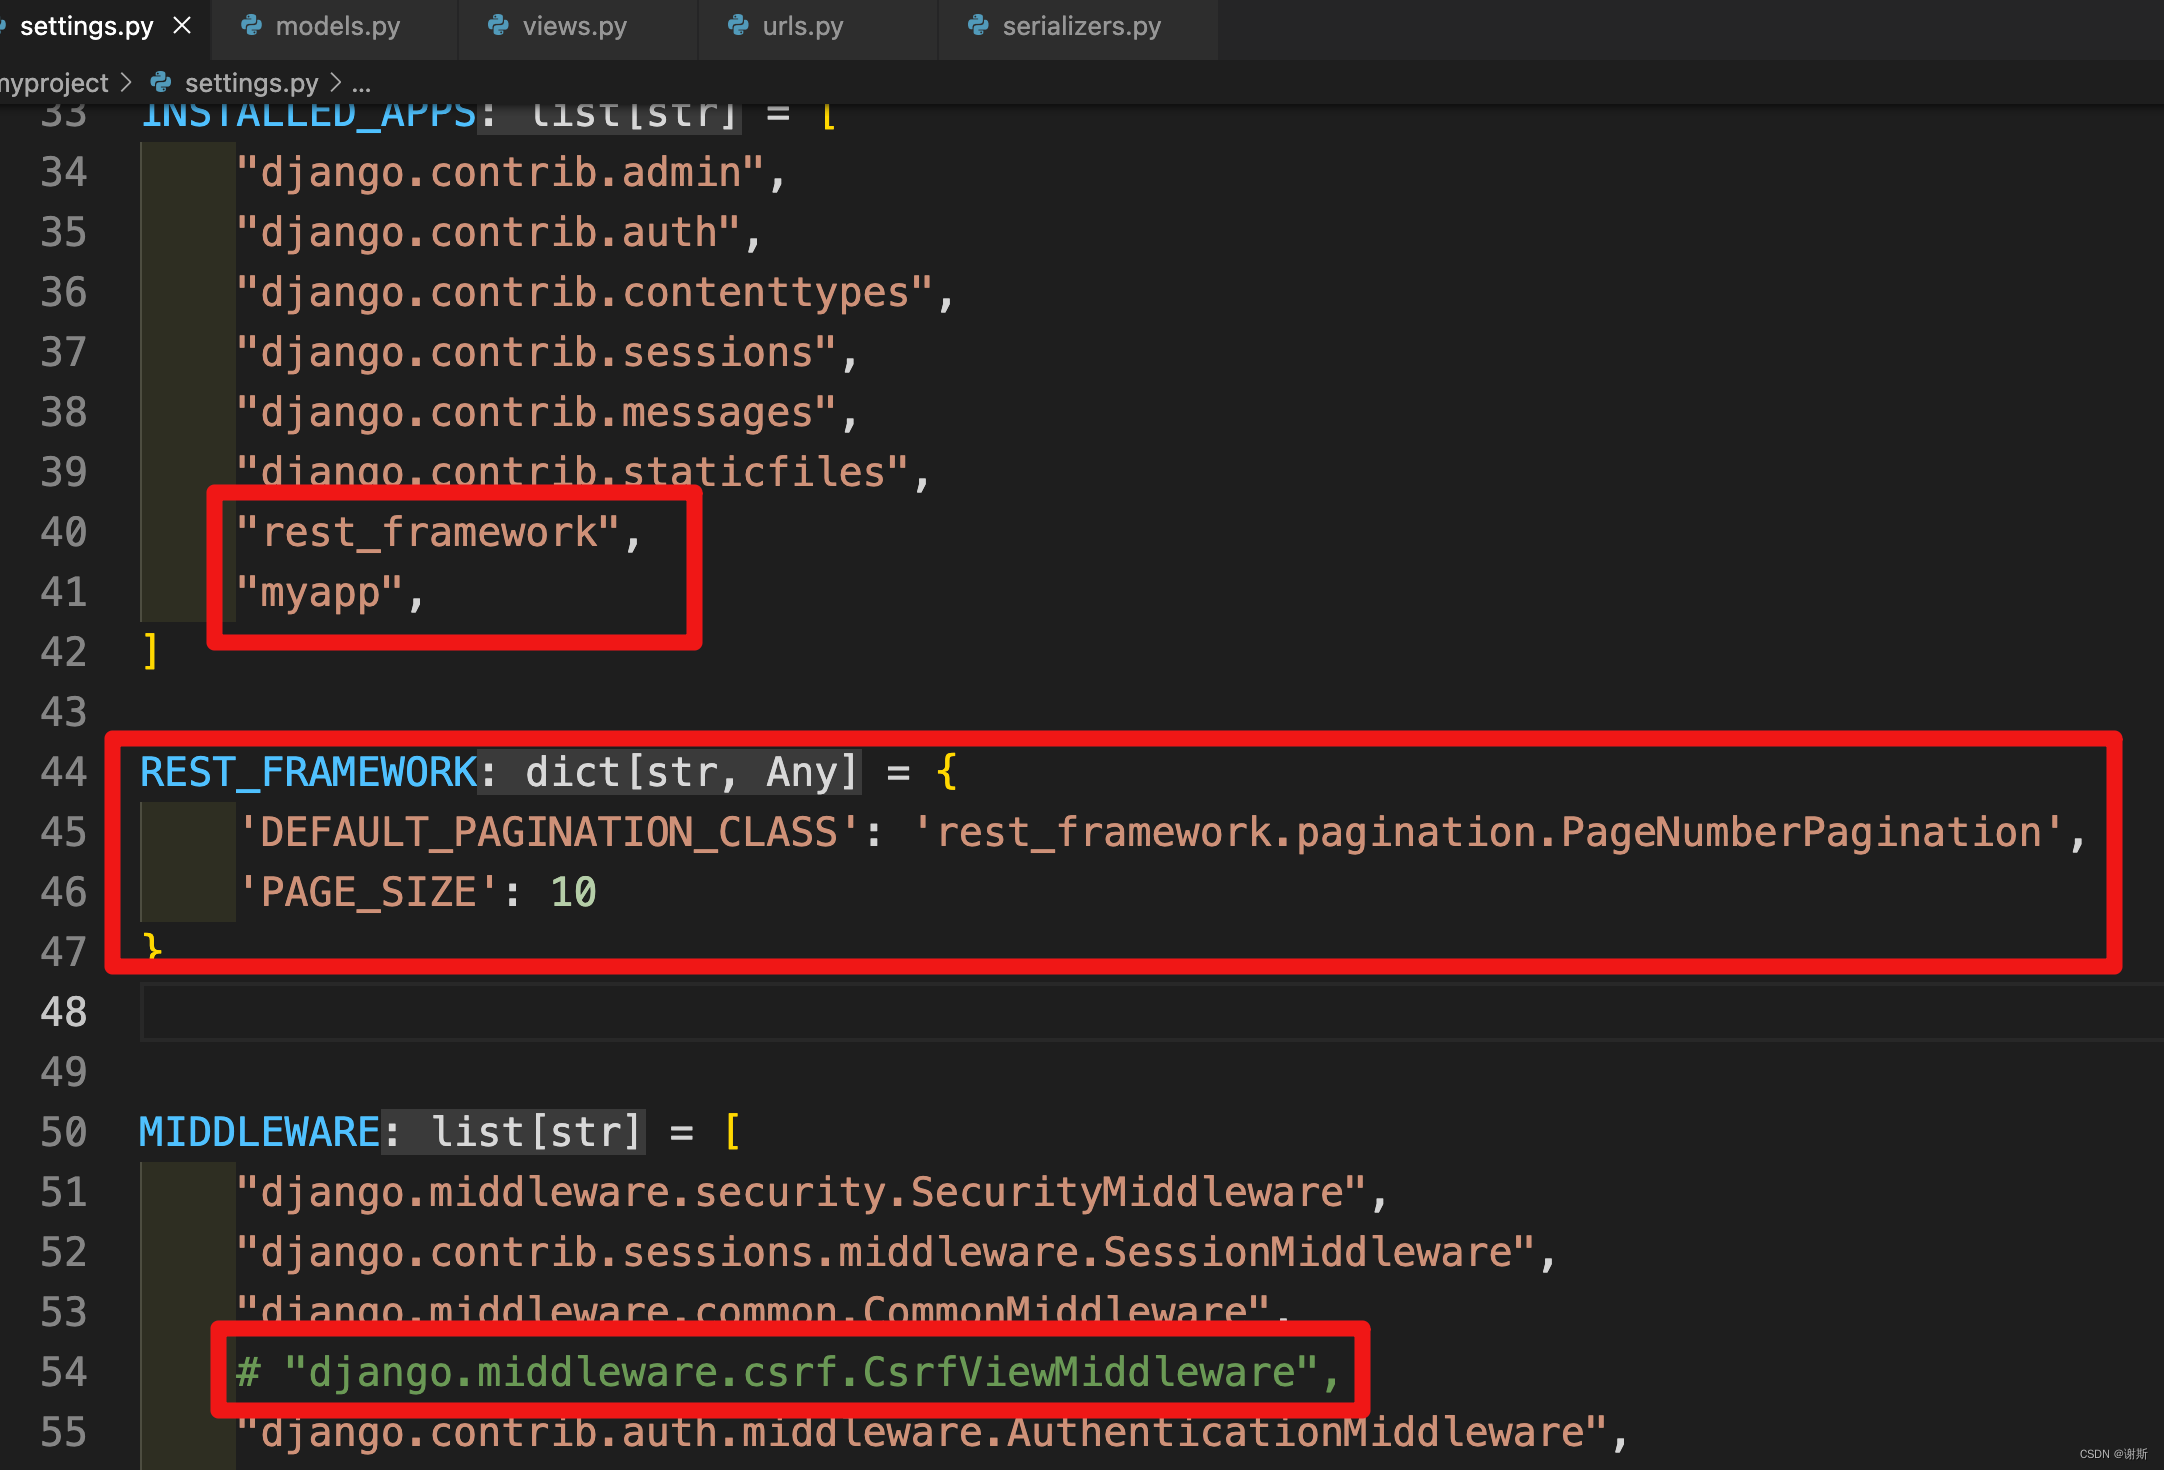Click the closing bracket on line 42
Viewport: 2164px width, 1470px height.
pyautogui.click(x=151, y=652)
